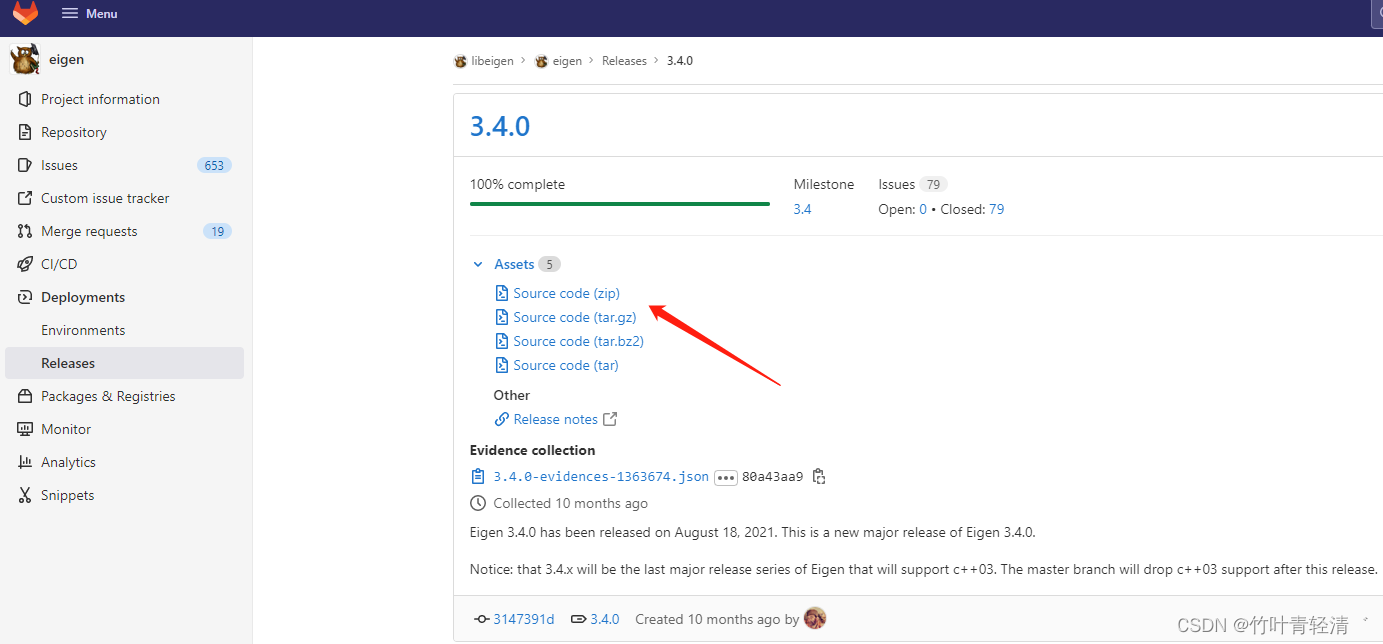1383x644 pixels.
Task: Download Source code (tar)
Action: pos(566,365)
